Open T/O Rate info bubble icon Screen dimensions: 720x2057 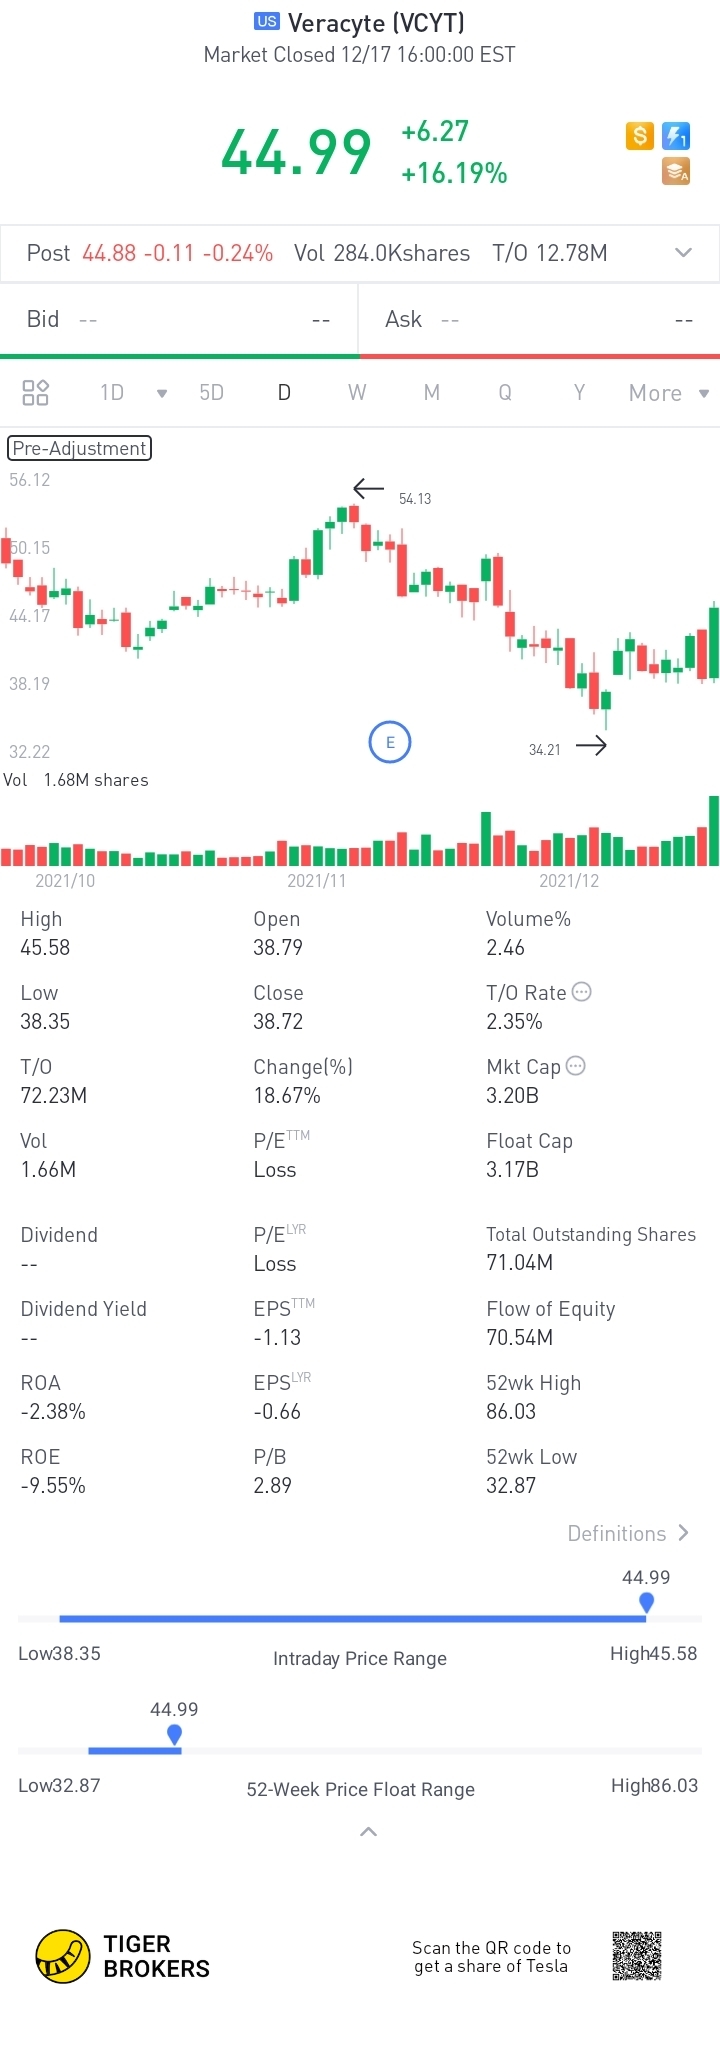(x=582, y=992)
